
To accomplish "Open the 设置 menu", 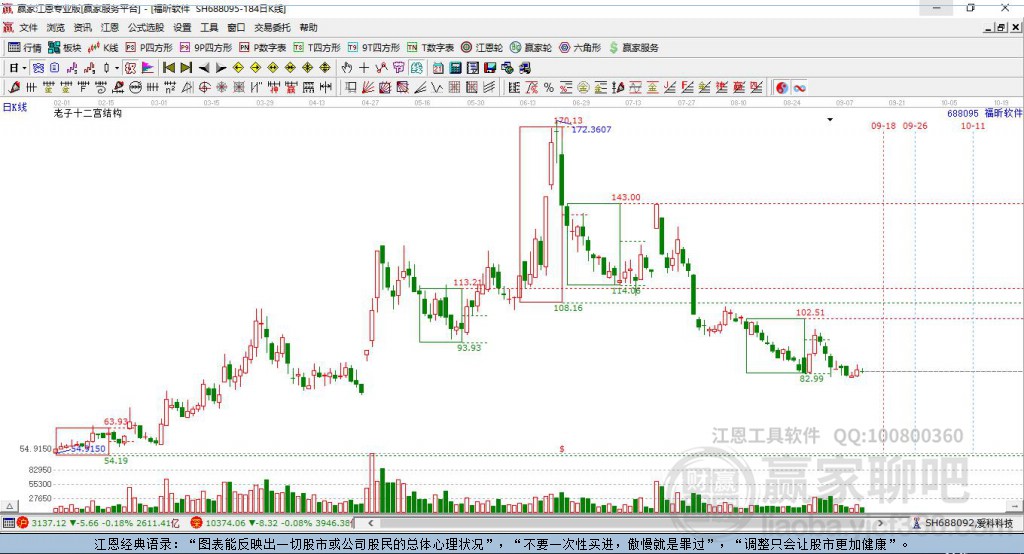I will coord(182,27).
